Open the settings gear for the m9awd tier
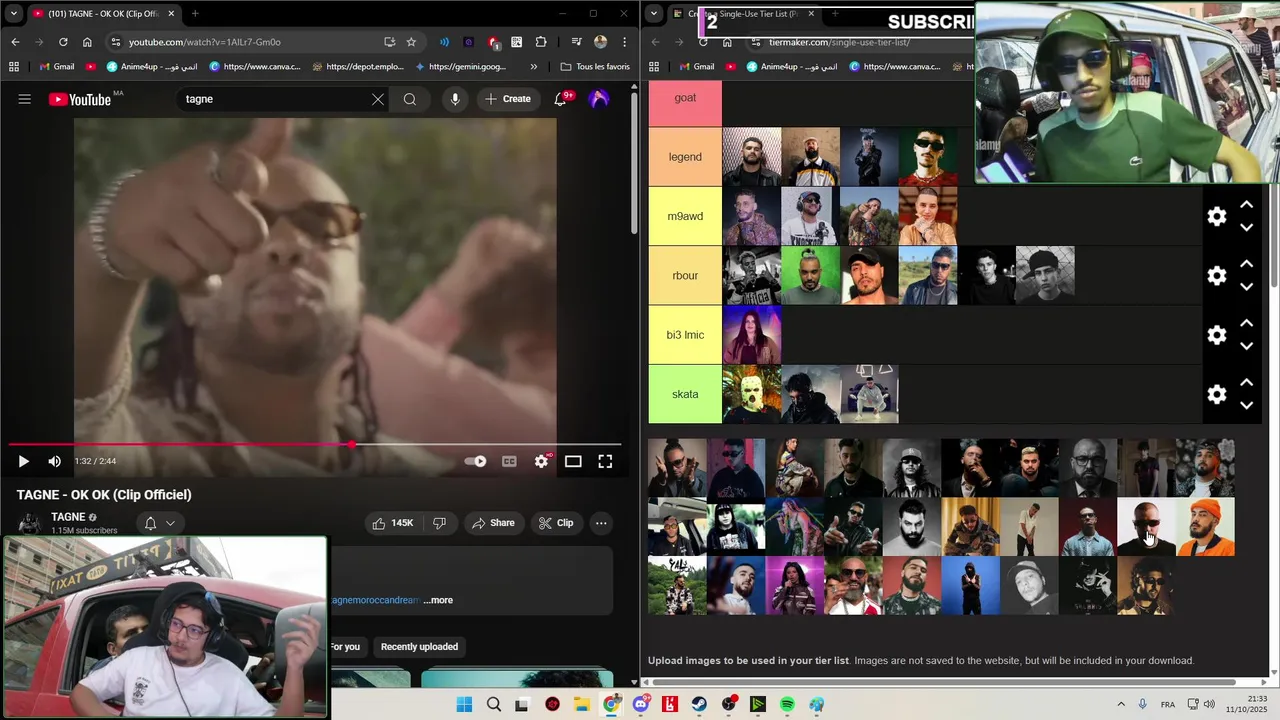Image resolution: width=1280 pixels, height=720 pixels. point(1217,217)
